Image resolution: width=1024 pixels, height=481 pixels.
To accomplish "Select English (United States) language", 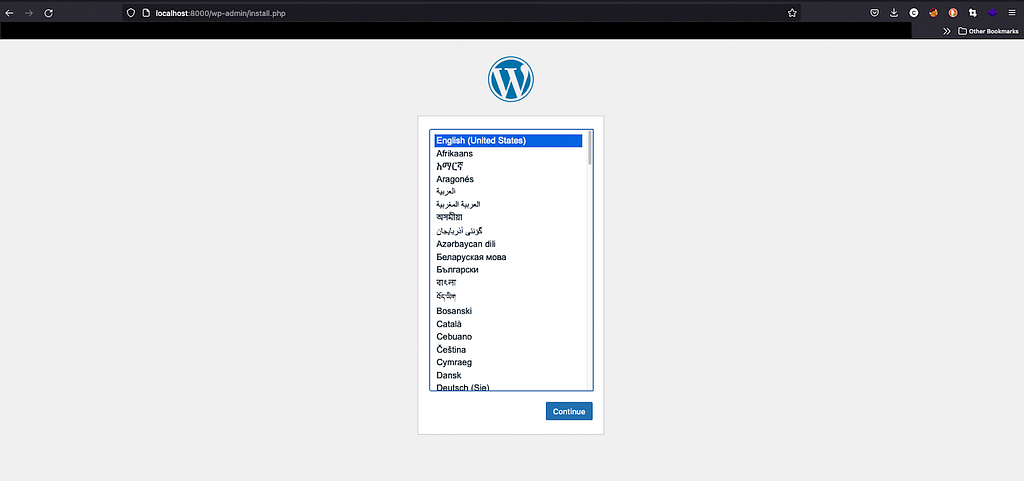I will [508, 140].
